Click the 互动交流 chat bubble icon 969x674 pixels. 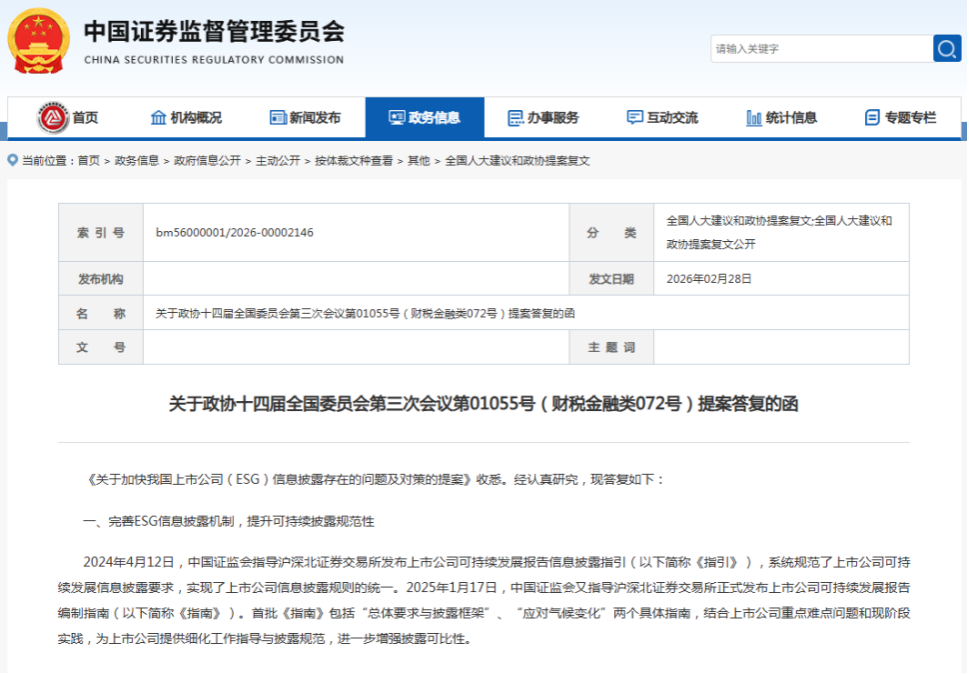coord(634,118)
